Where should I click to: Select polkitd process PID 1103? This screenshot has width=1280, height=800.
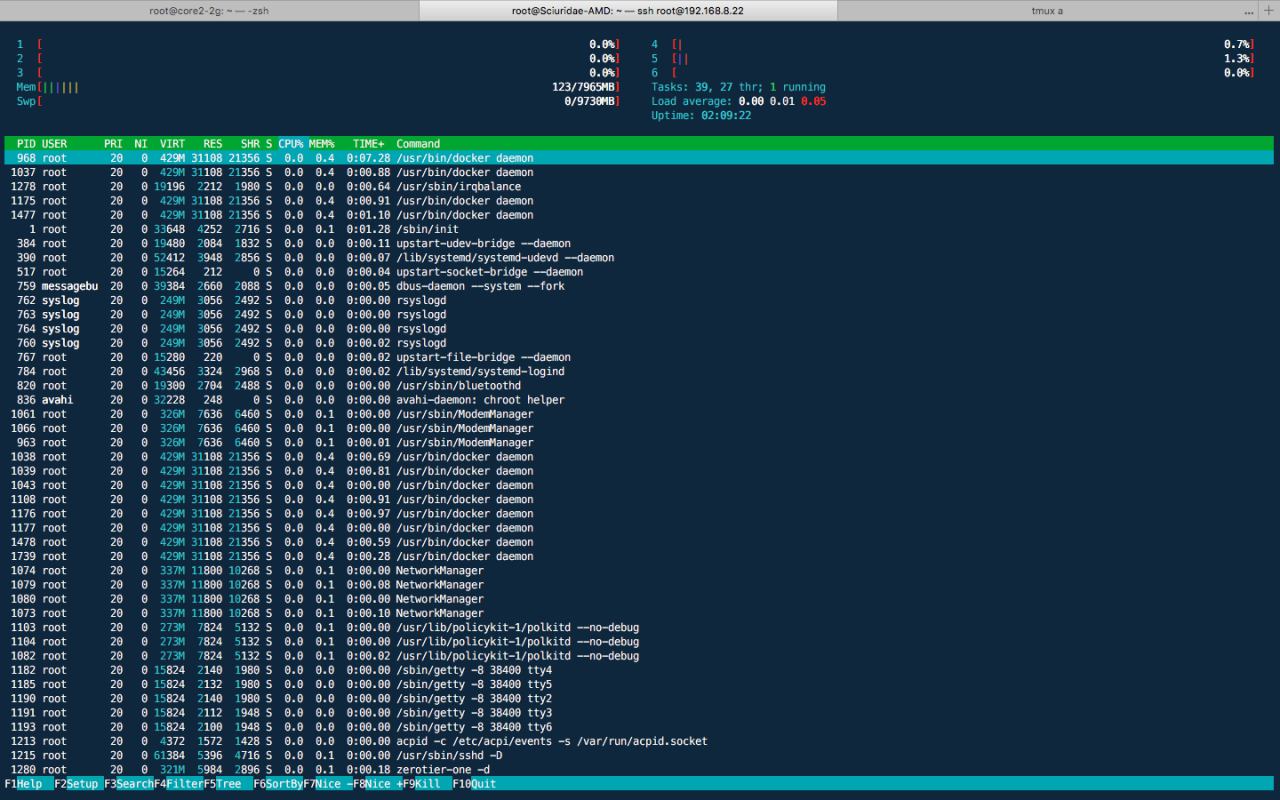pyautogui.click(x=640, y=628)
